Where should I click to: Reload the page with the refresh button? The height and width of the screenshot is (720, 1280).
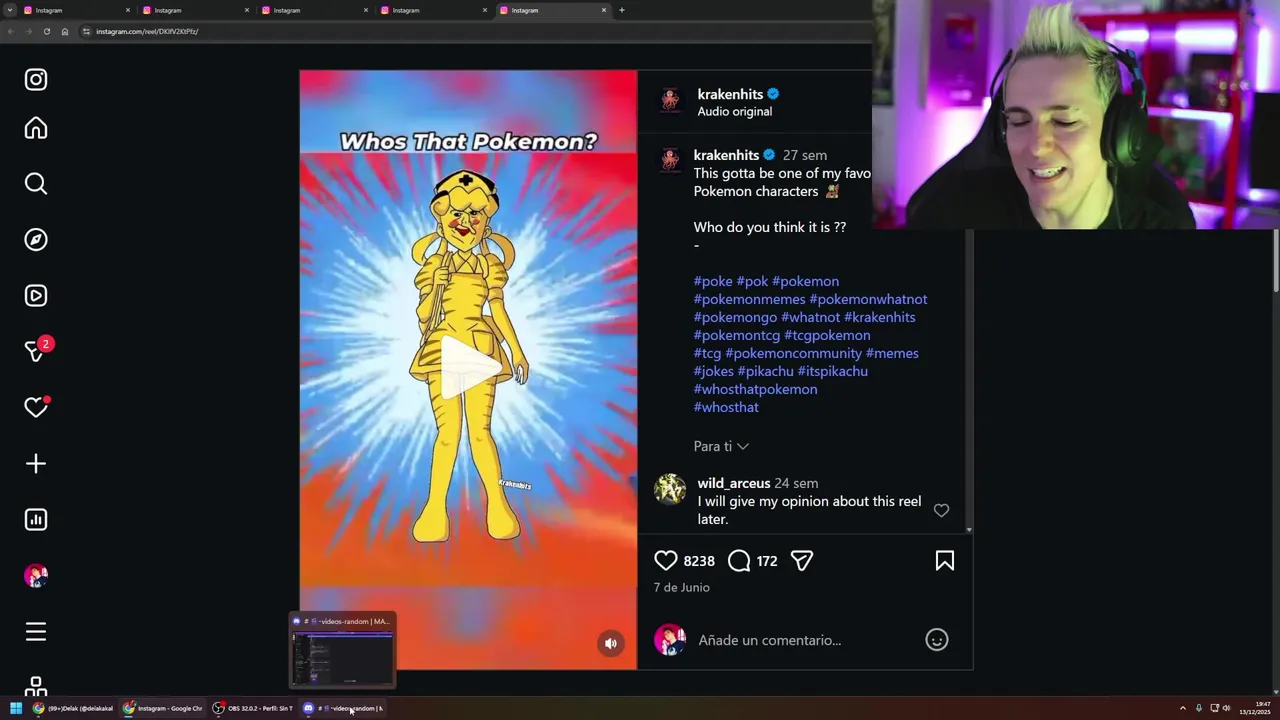click(x=46, y=31)
